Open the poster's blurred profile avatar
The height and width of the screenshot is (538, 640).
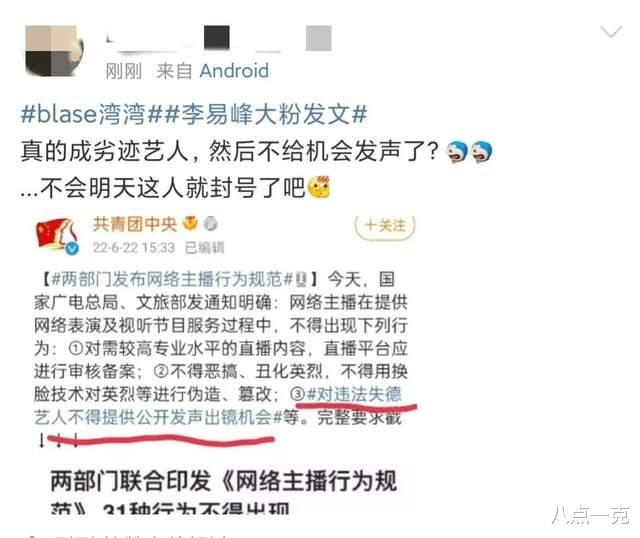pos(54,51)
